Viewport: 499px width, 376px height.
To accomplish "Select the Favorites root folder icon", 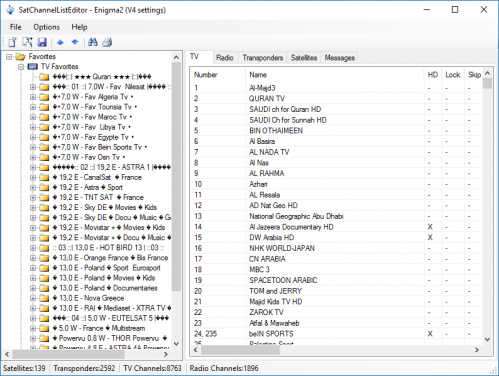I will (x=21, y=57).
